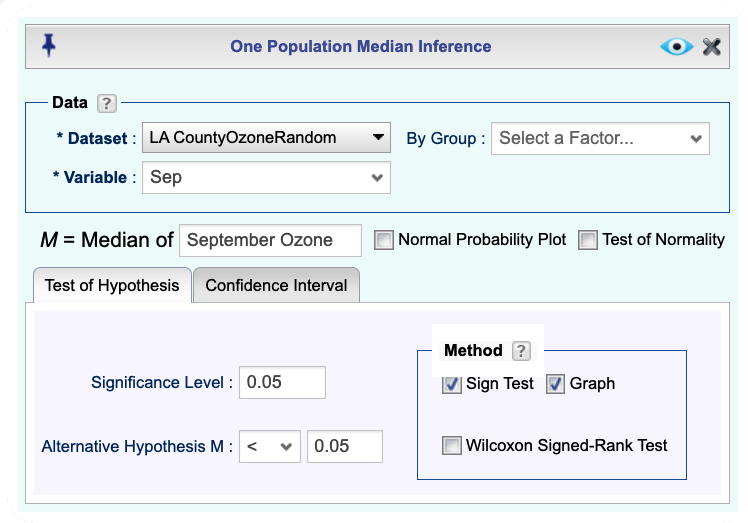Enable the Wilcoxon Signed-Rank Test checkbox
The width and height of the screenshot is (748, 523).
pos(452,446)
